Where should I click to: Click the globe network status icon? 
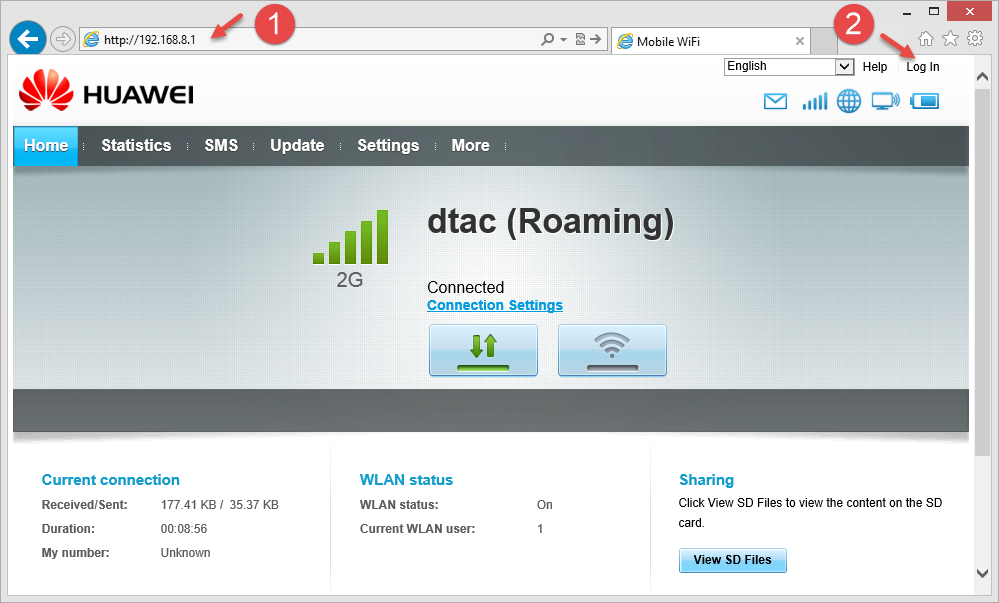(x=849, y=101)
